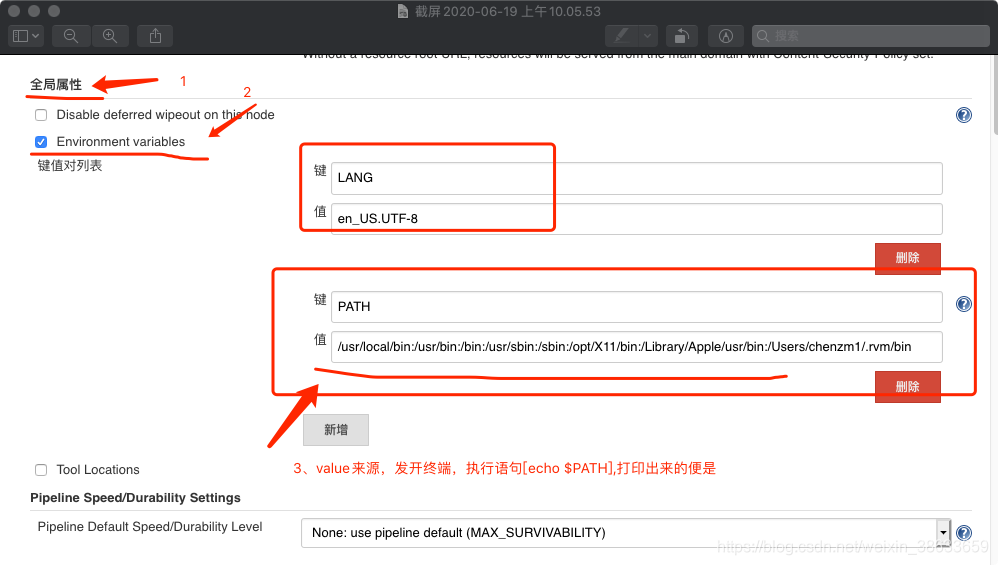Open help for Pipeline Durability Level
Screen dimensions: 998x565
964,533
